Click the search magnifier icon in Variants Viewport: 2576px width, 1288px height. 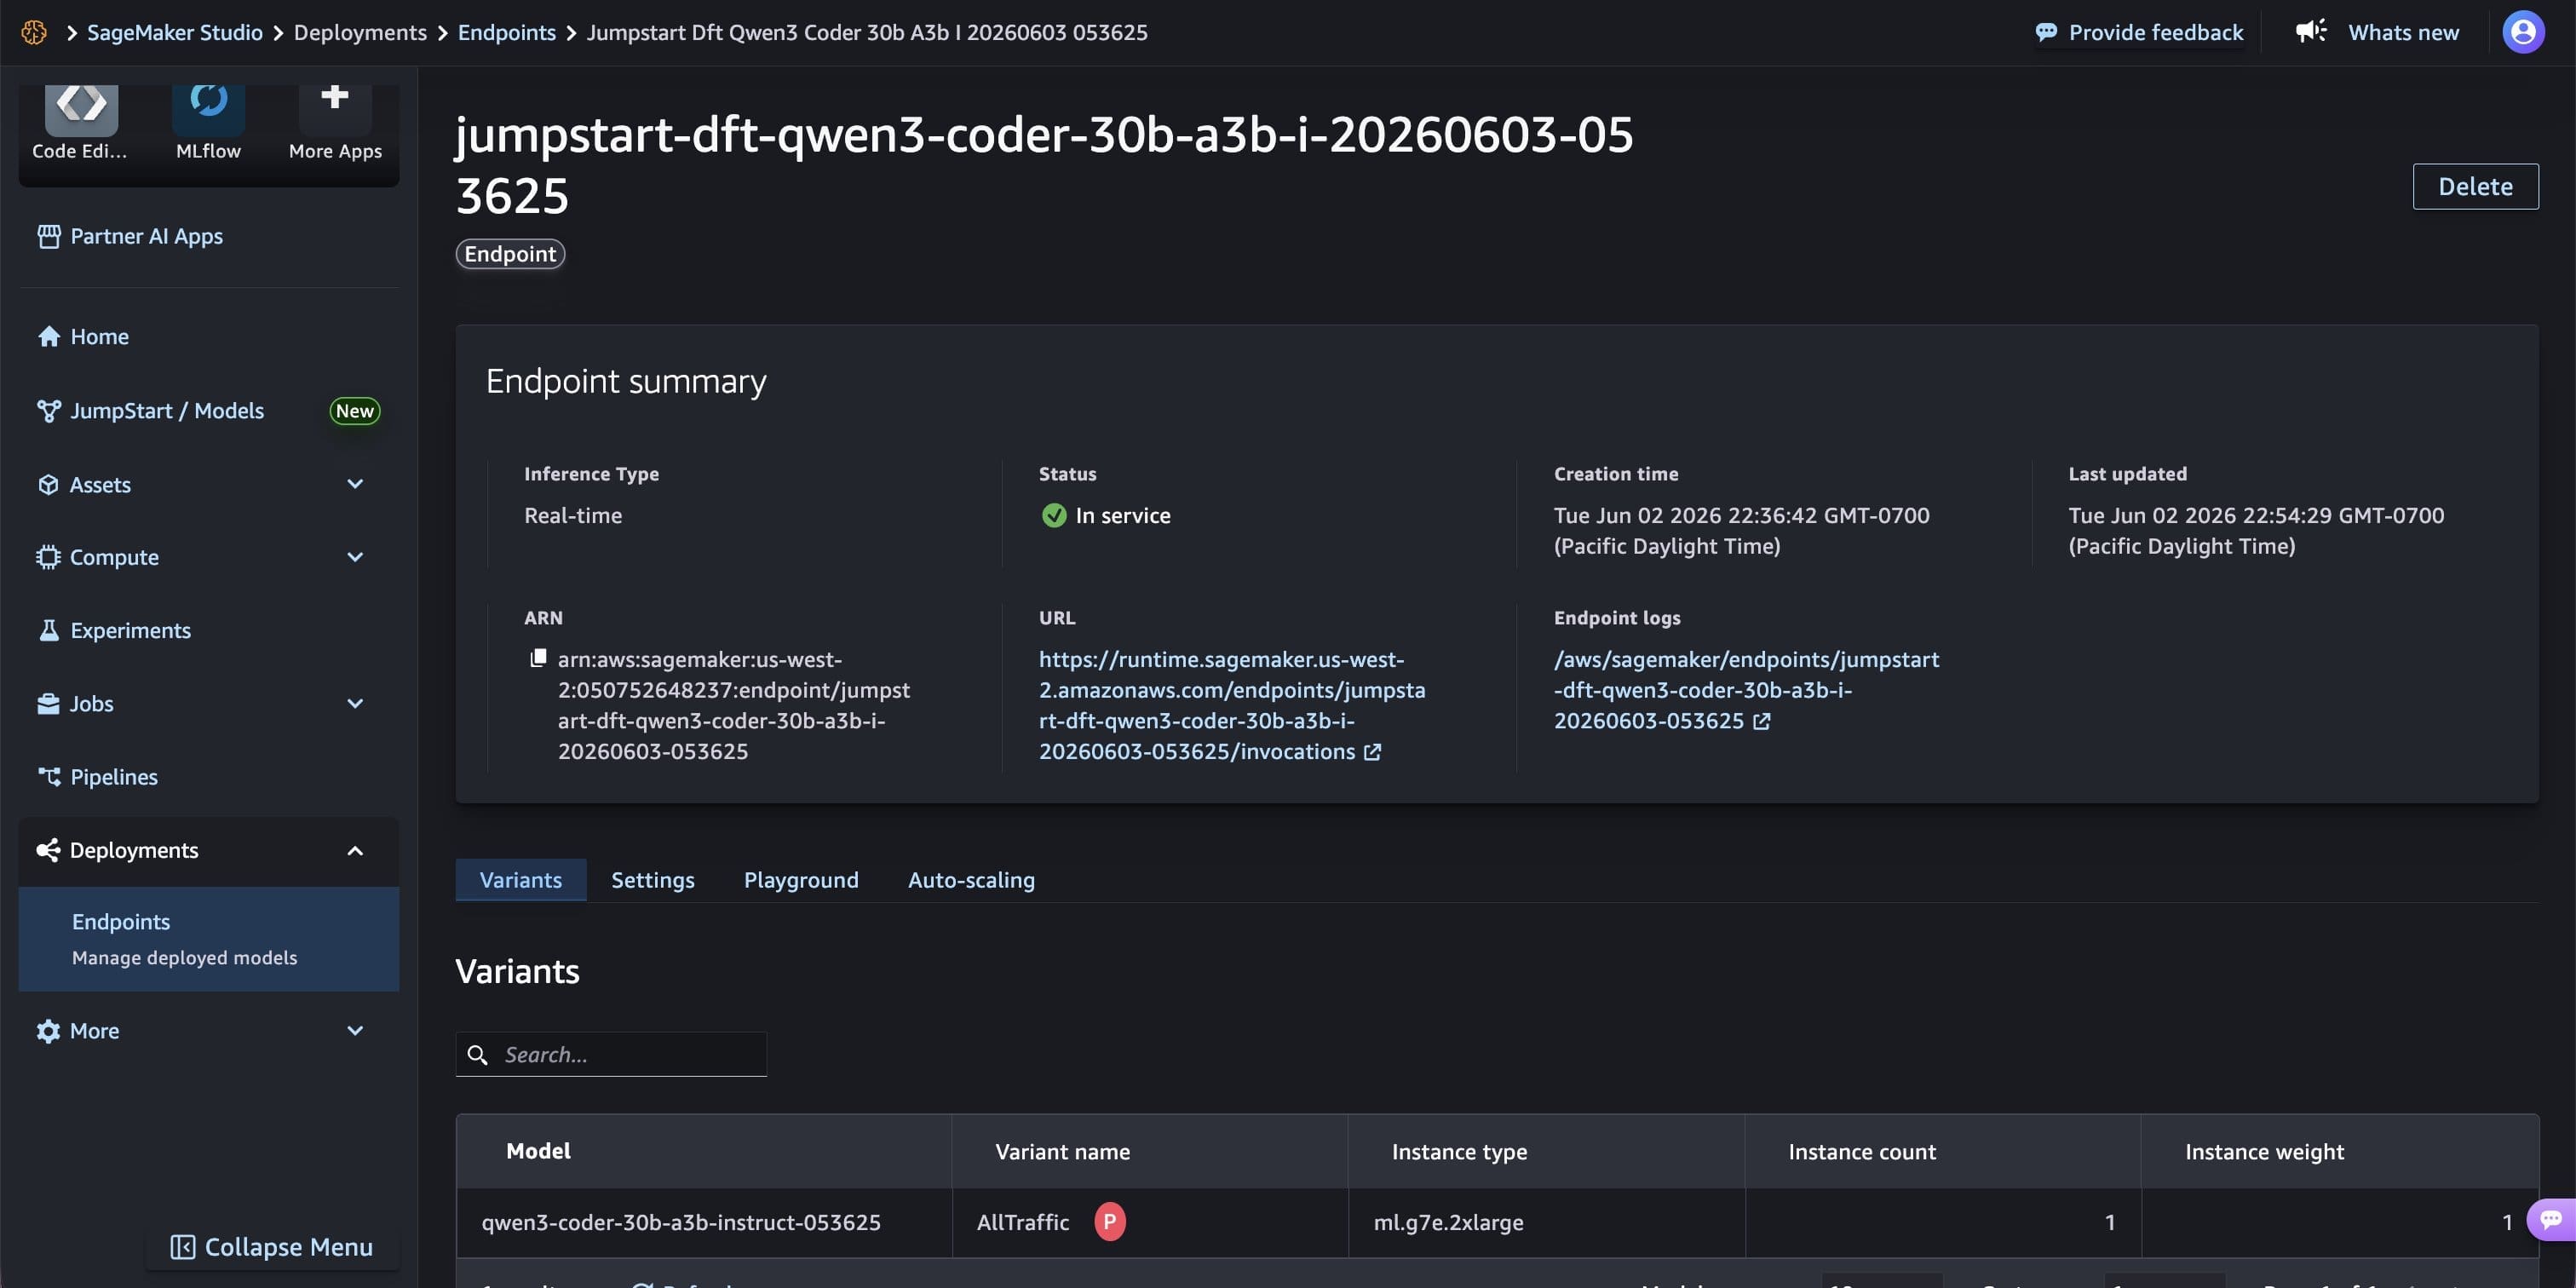(478, 1055)
